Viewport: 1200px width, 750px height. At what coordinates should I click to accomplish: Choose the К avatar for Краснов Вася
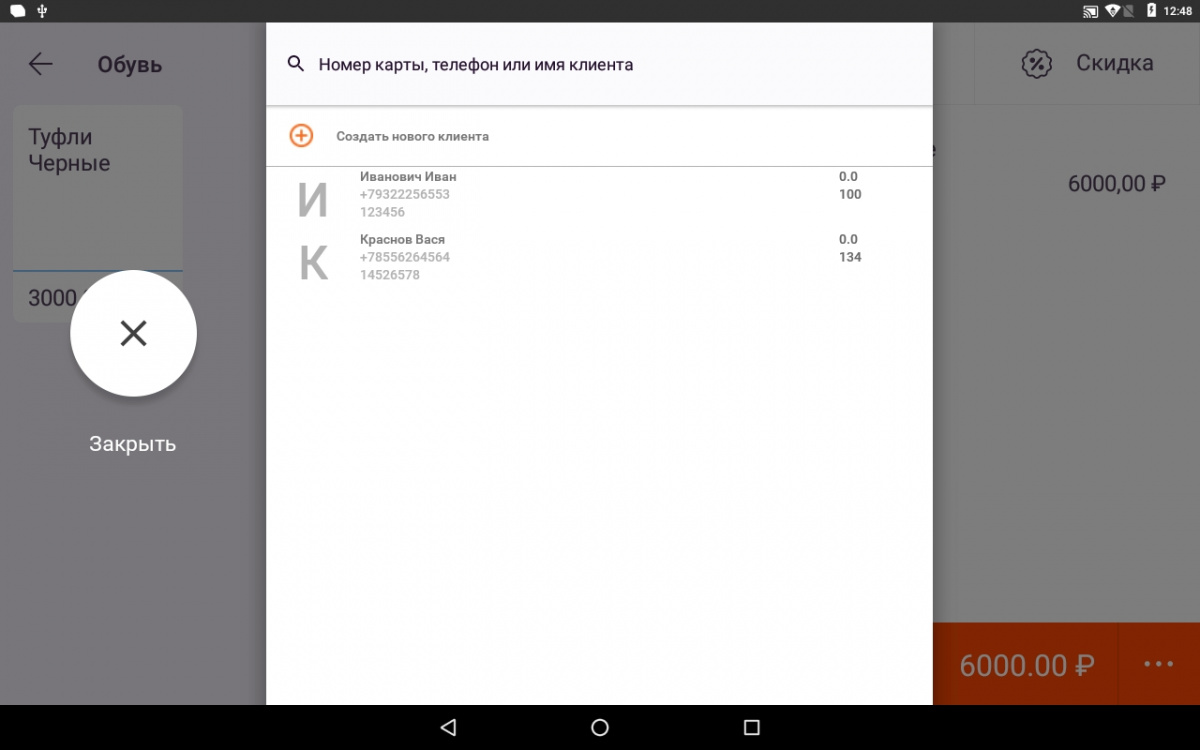[313, 263]
